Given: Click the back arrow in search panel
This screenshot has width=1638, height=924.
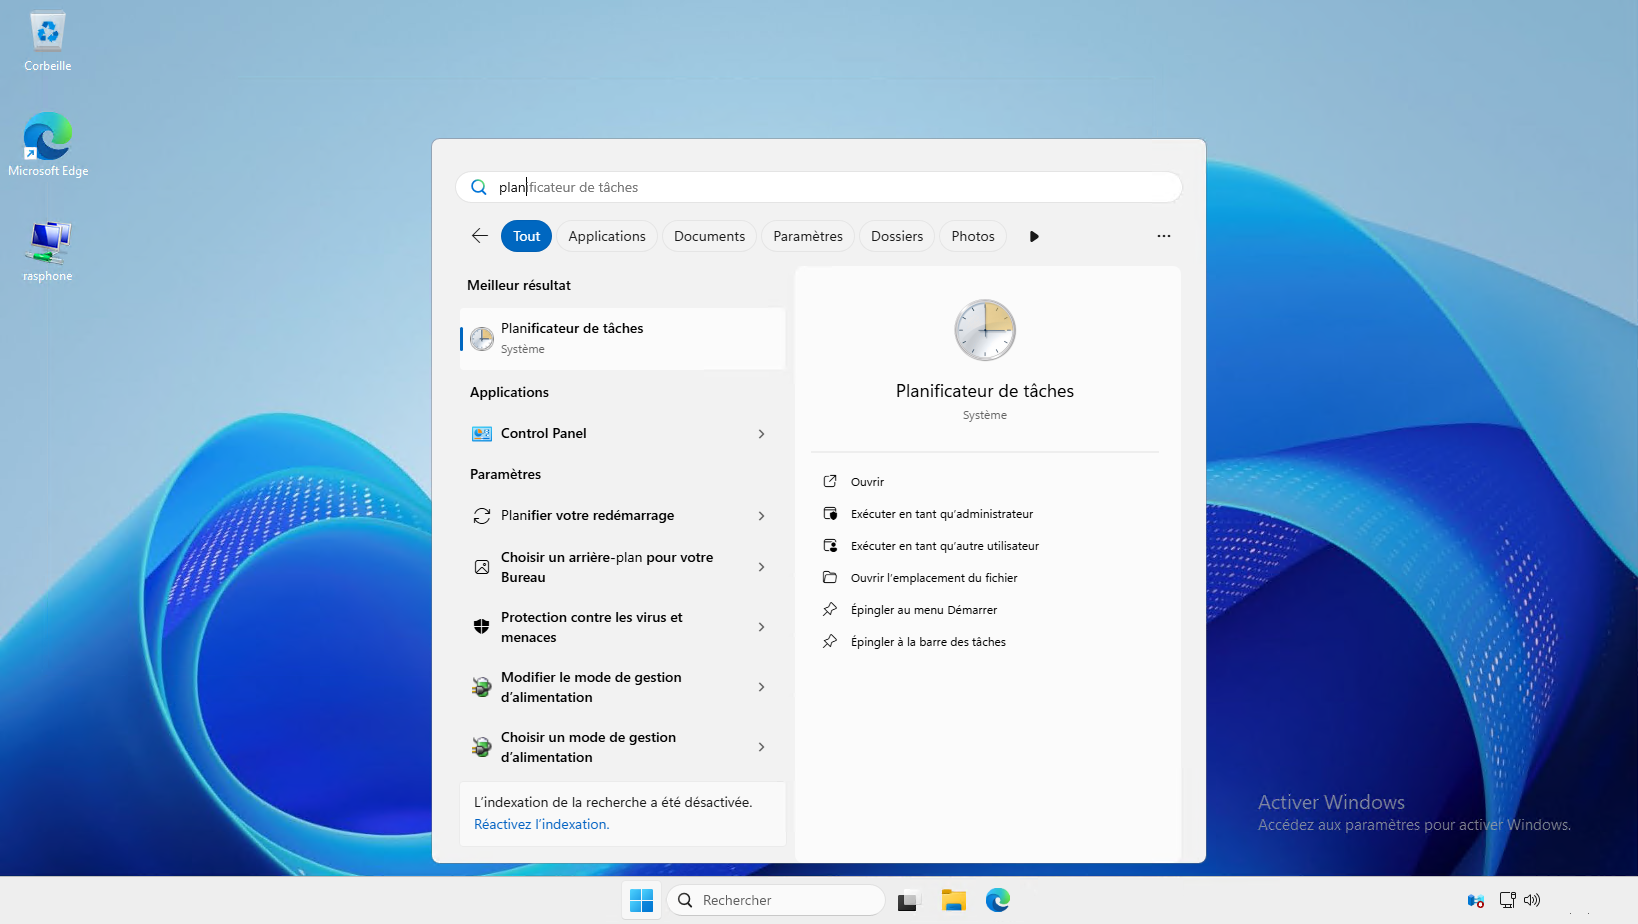Looking at the screenshot, I should (480, 236).
